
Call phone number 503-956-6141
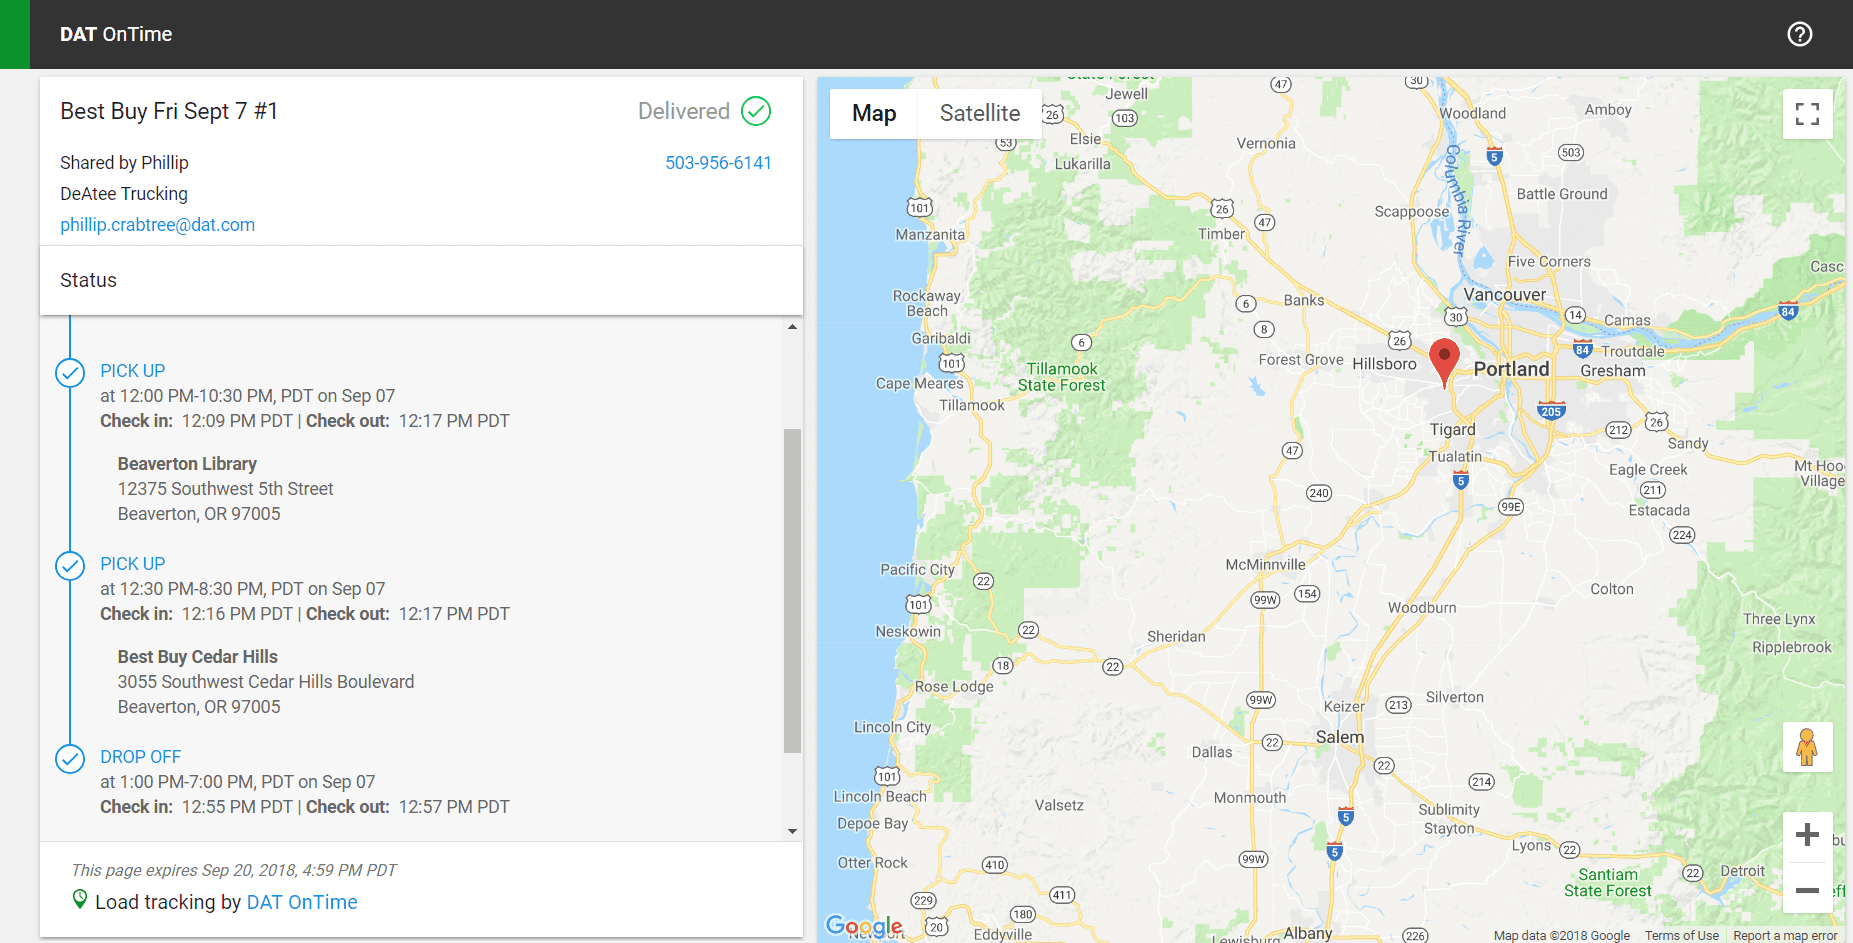(x=718, y=163)
